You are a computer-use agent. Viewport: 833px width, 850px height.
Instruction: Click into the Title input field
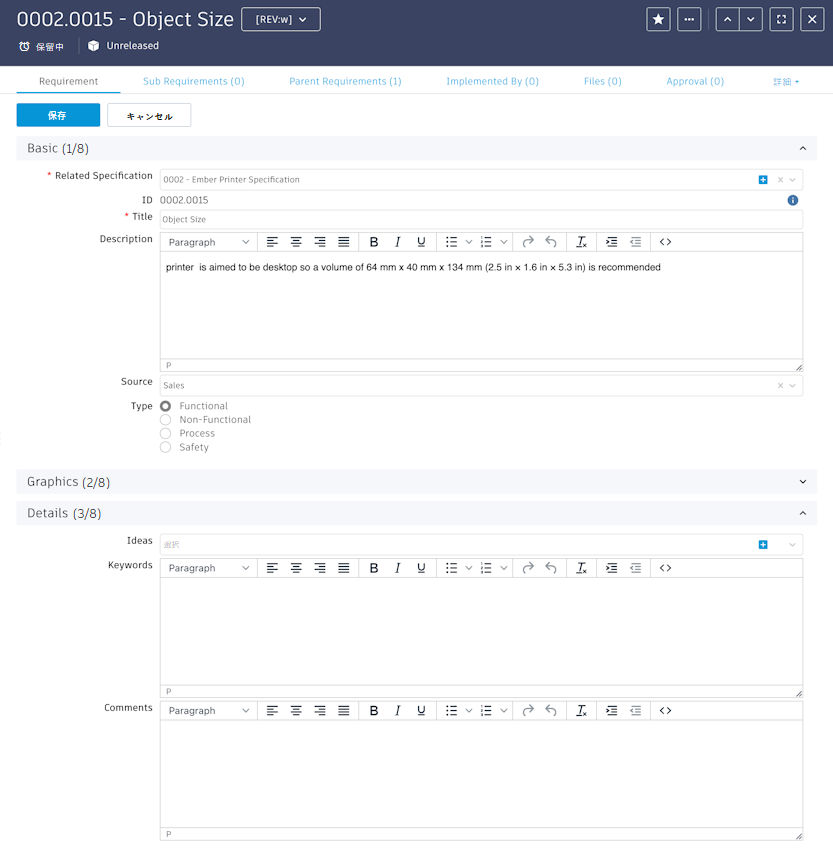pos(481,220)
